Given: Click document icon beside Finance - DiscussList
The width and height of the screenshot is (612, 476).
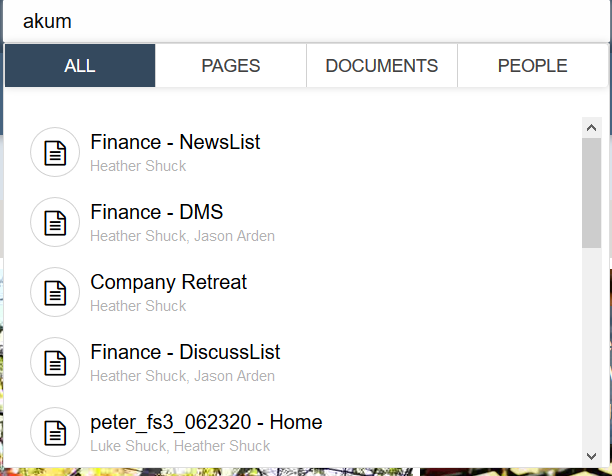Looking at the screenshot, I should (x=55, y=362).
